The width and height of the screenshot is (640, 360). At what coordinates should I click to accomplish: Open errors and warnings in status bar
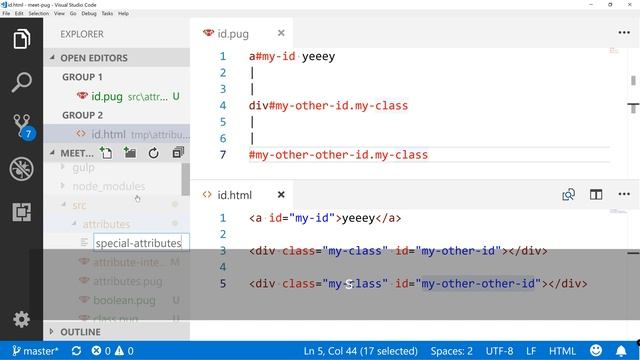(x=112, y=351)
